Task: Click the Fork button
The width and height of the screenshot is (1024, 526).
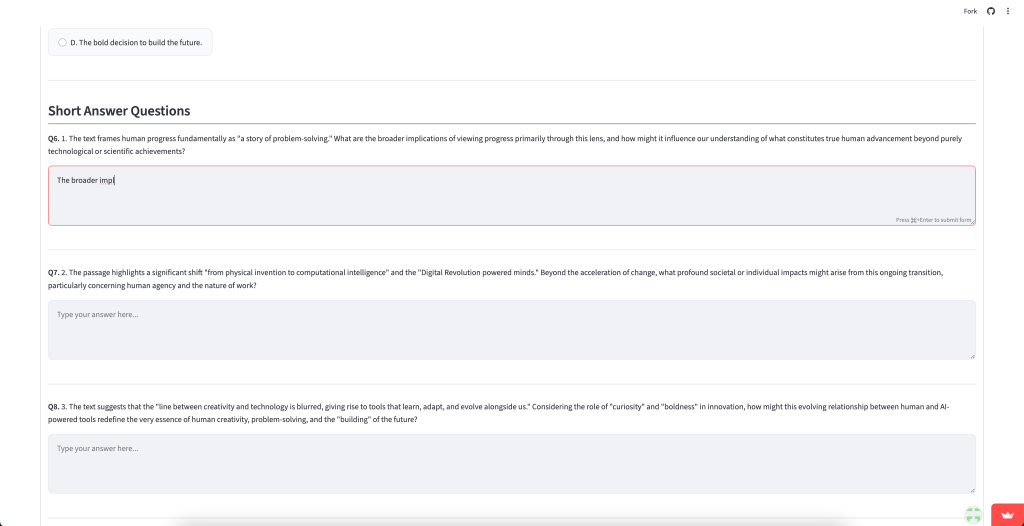Action: click(x=970, y=11)
